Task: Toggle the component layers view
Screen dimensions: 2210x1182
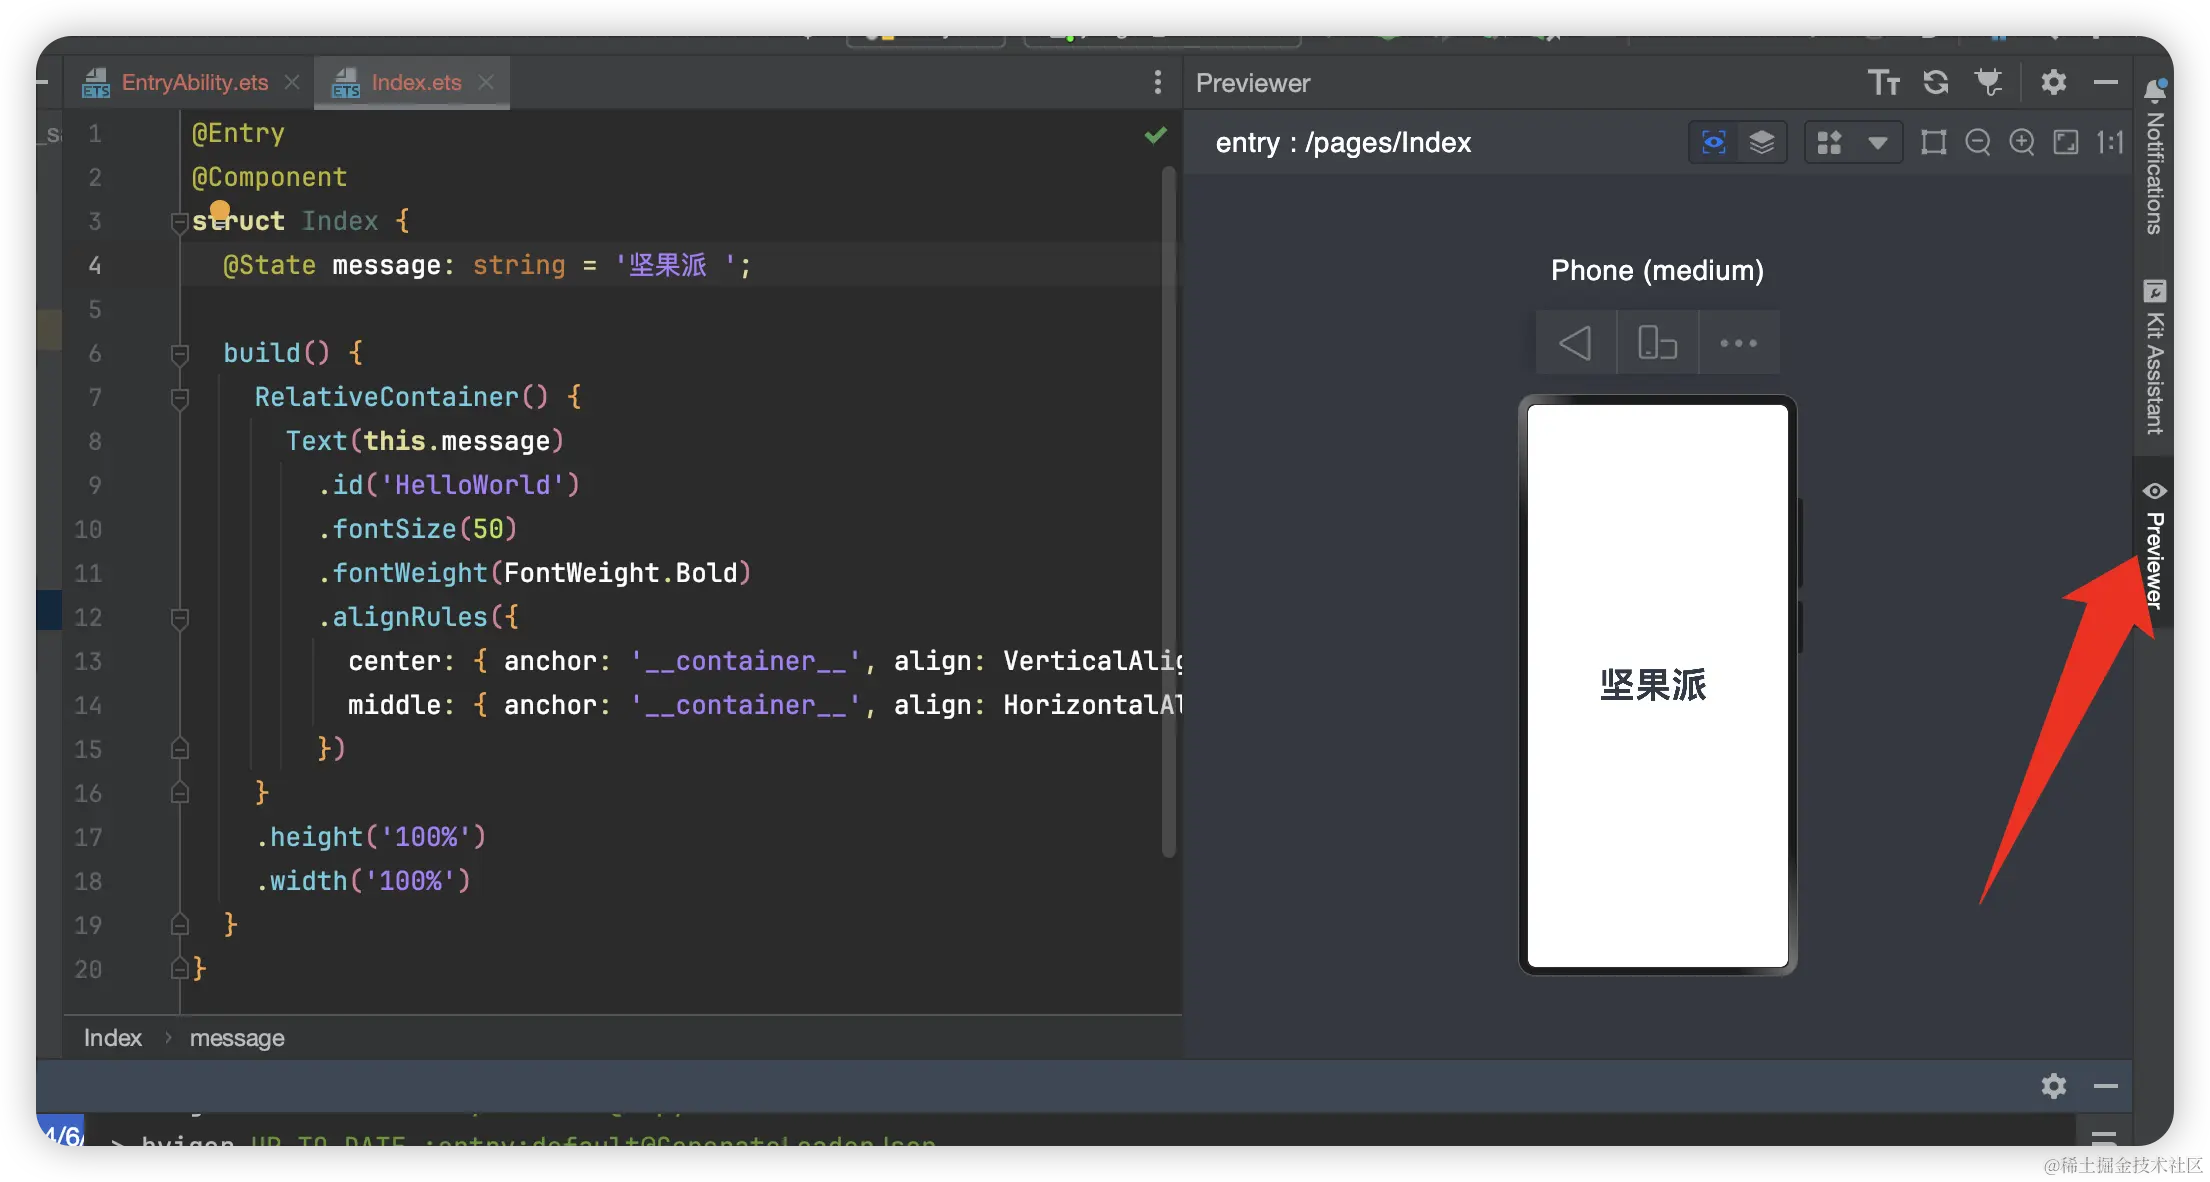Action: point(1762,143)
